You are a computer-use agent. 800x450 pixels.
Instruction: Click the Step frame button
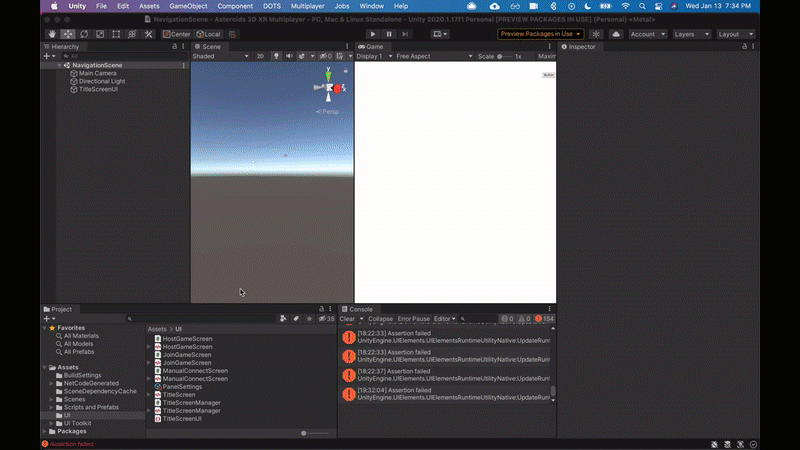click(405, 34)
